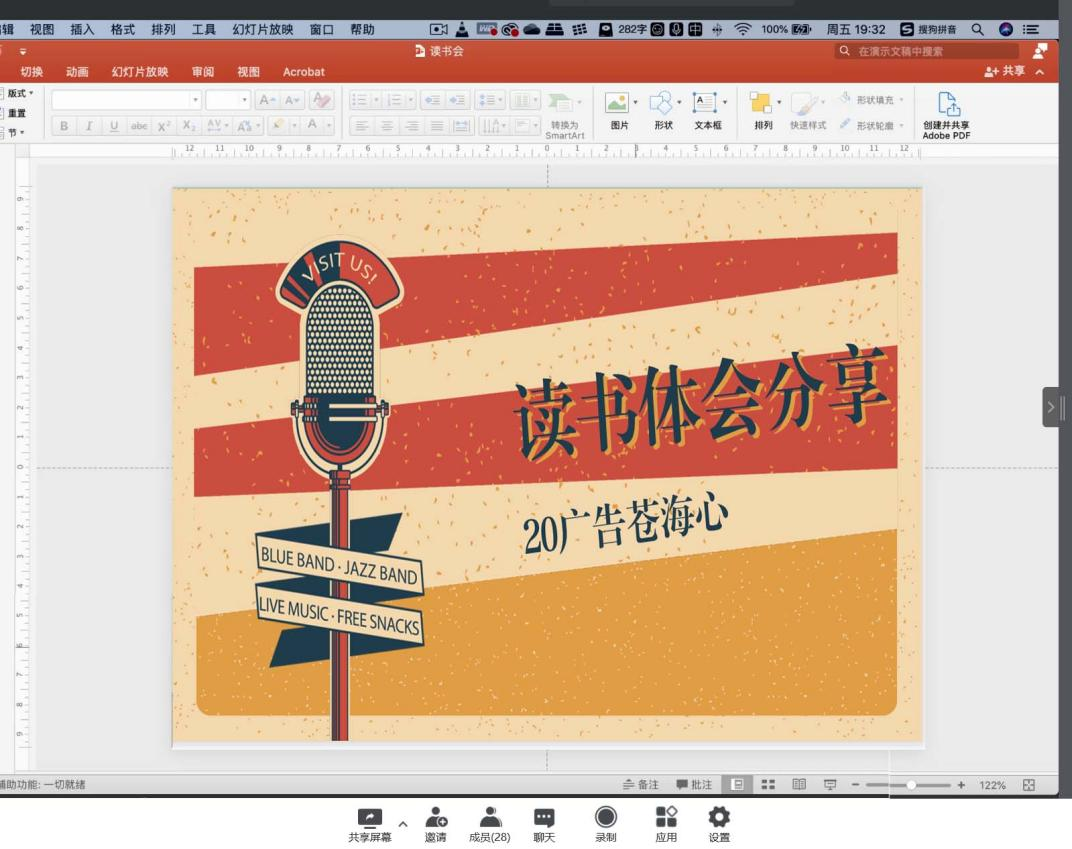Expand share screen options arrow
The height and width of the screenshot is (849, 1072).
coord(402,824)
